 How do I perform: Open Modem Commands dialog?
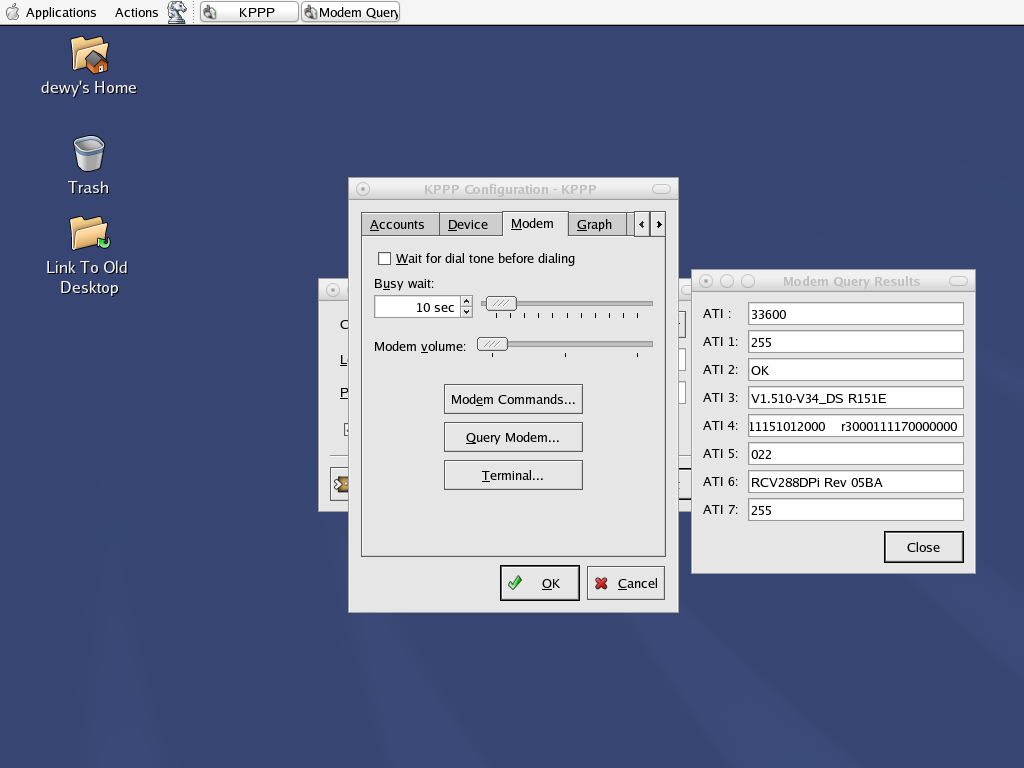pyautogui.click(x=513, y=399)
